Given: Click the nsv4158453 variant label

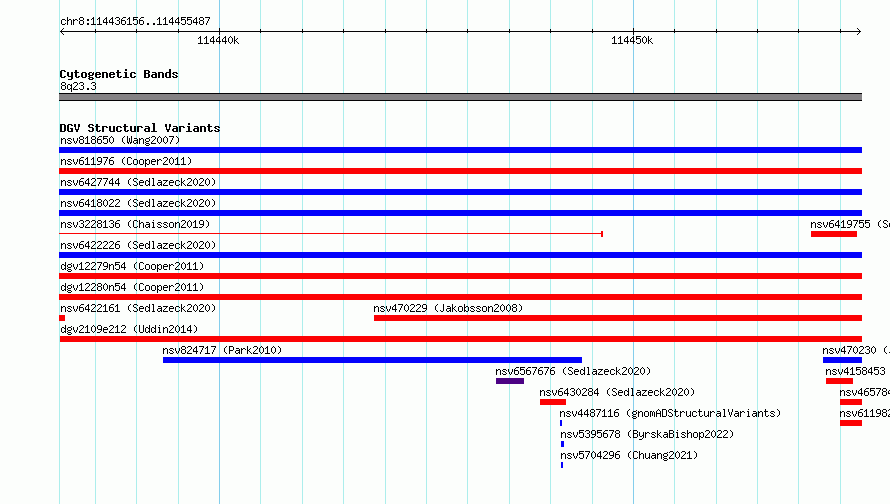Looking at the screenshot, I should pyautogui.click(x=855, y=371).
